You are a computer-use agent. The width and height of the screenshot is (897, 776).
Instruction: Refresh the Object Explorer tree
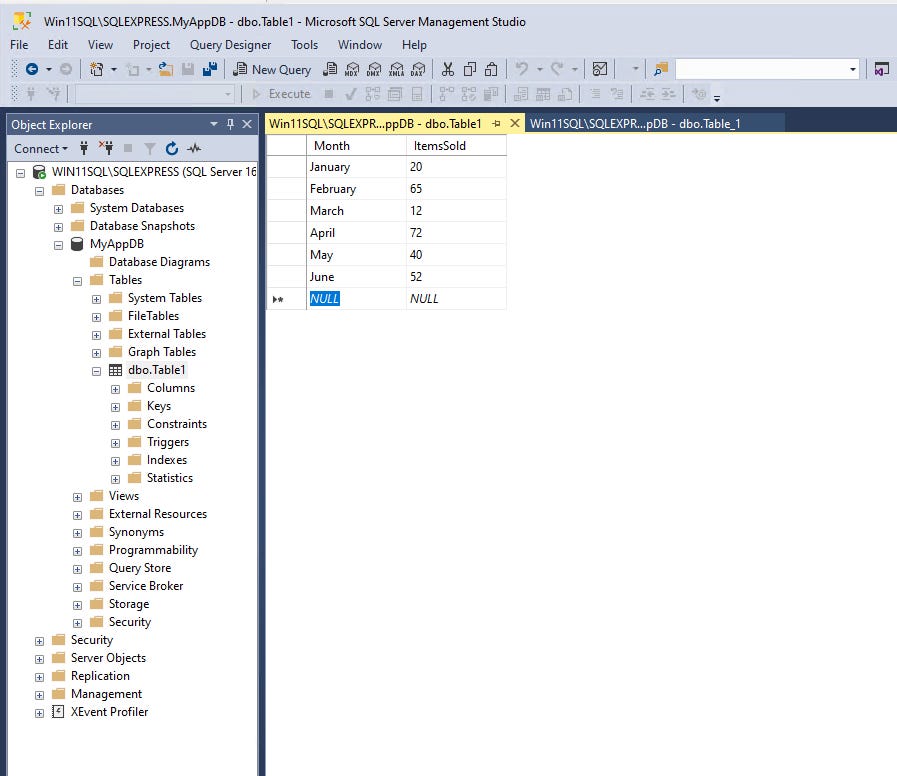(x=170, y=148)
